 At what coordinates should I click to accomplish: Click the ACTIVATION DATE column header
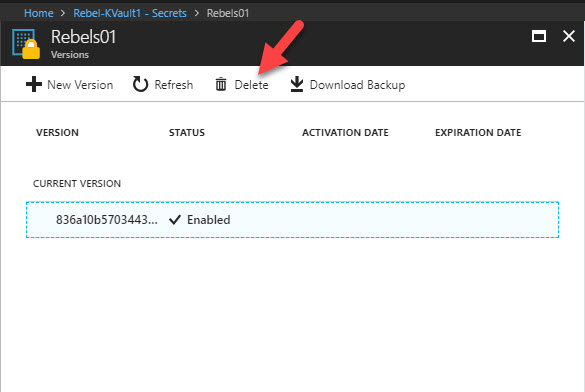(345, 133)
